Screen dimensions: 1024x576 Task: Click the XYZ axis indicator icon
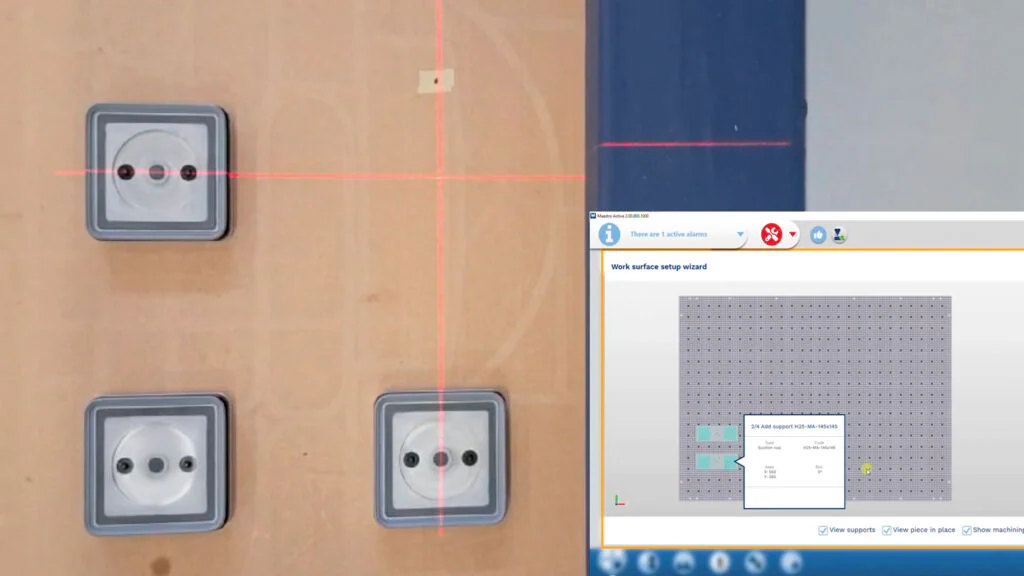[x=619, y=500]
